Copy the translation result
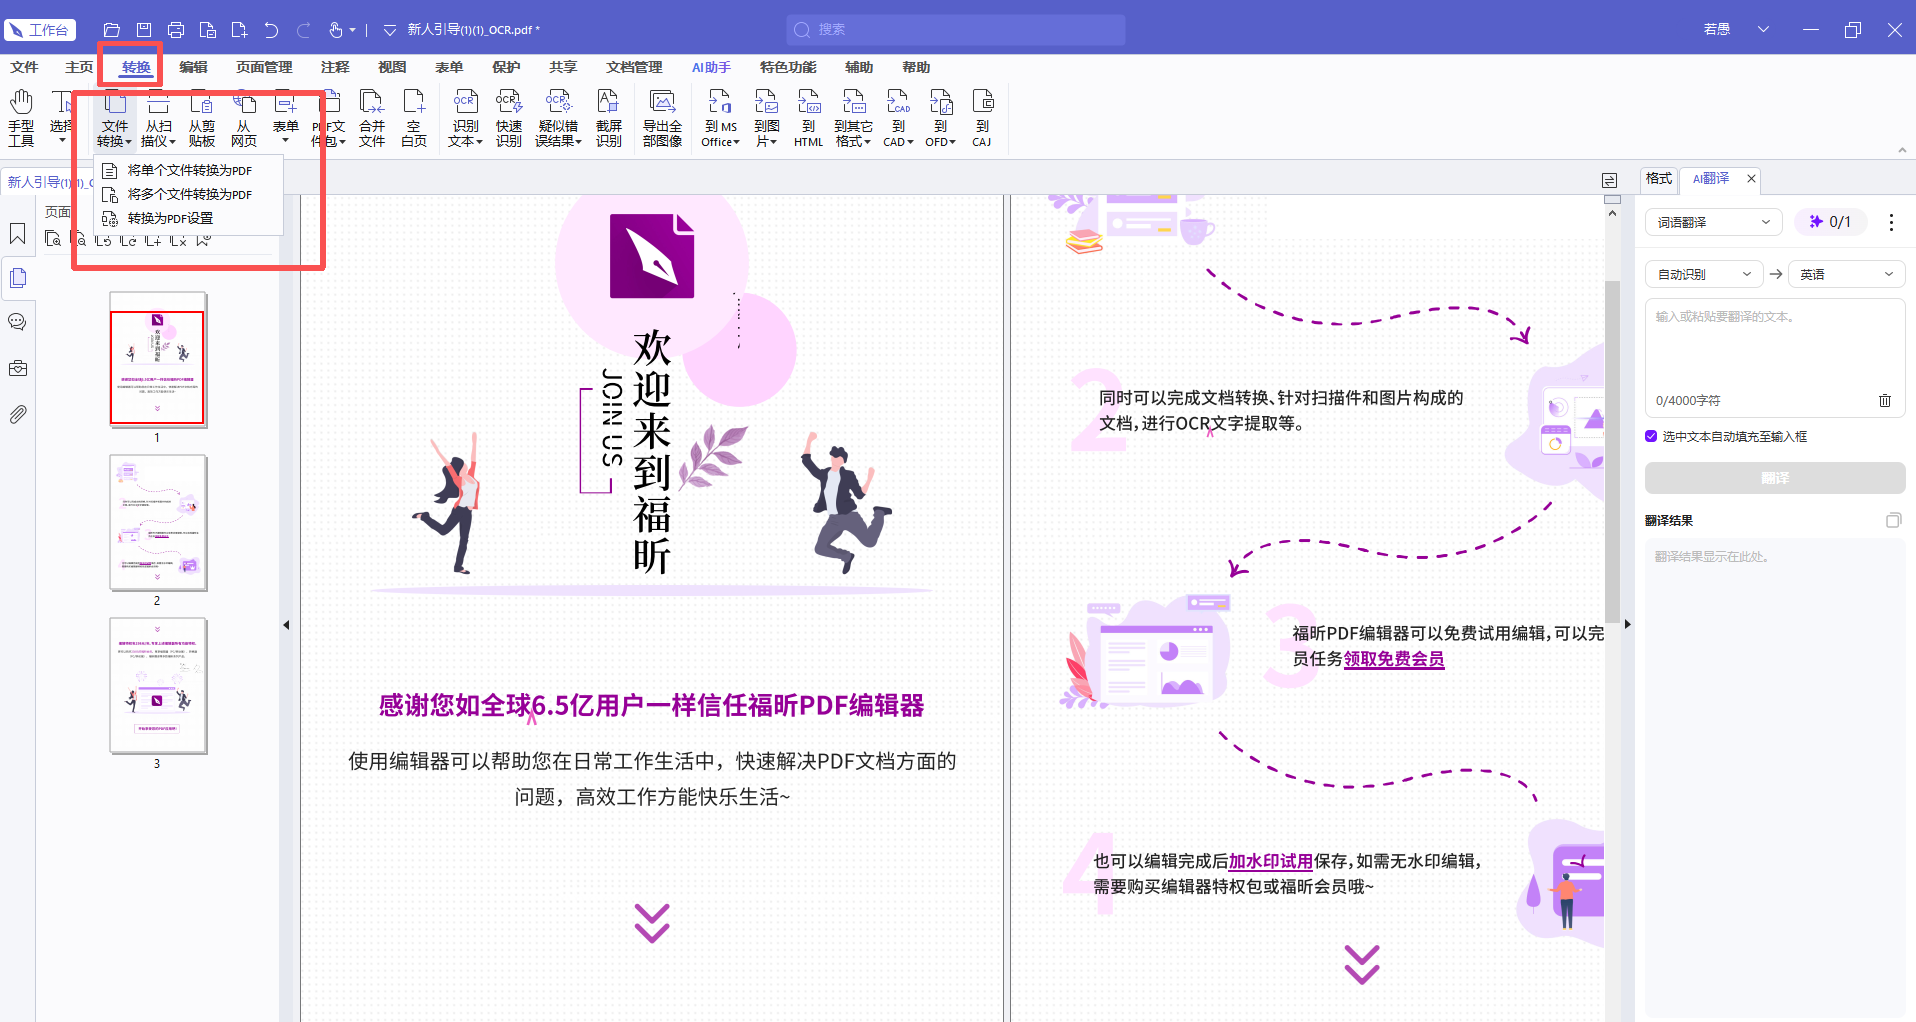The height and width of the screenshot is (1022, 1916). (x=1893, y=520)
